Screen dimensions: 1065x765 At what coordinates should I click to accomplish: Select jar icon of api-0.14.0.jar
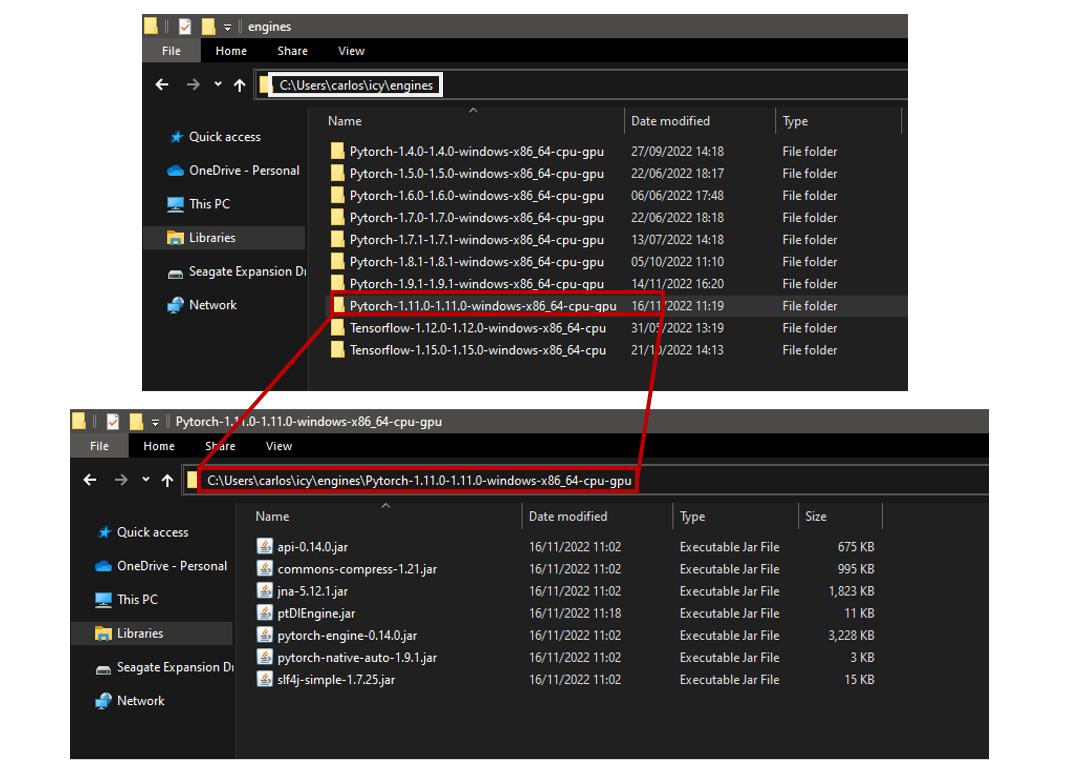pyautogui.click(x=264, y=546)
